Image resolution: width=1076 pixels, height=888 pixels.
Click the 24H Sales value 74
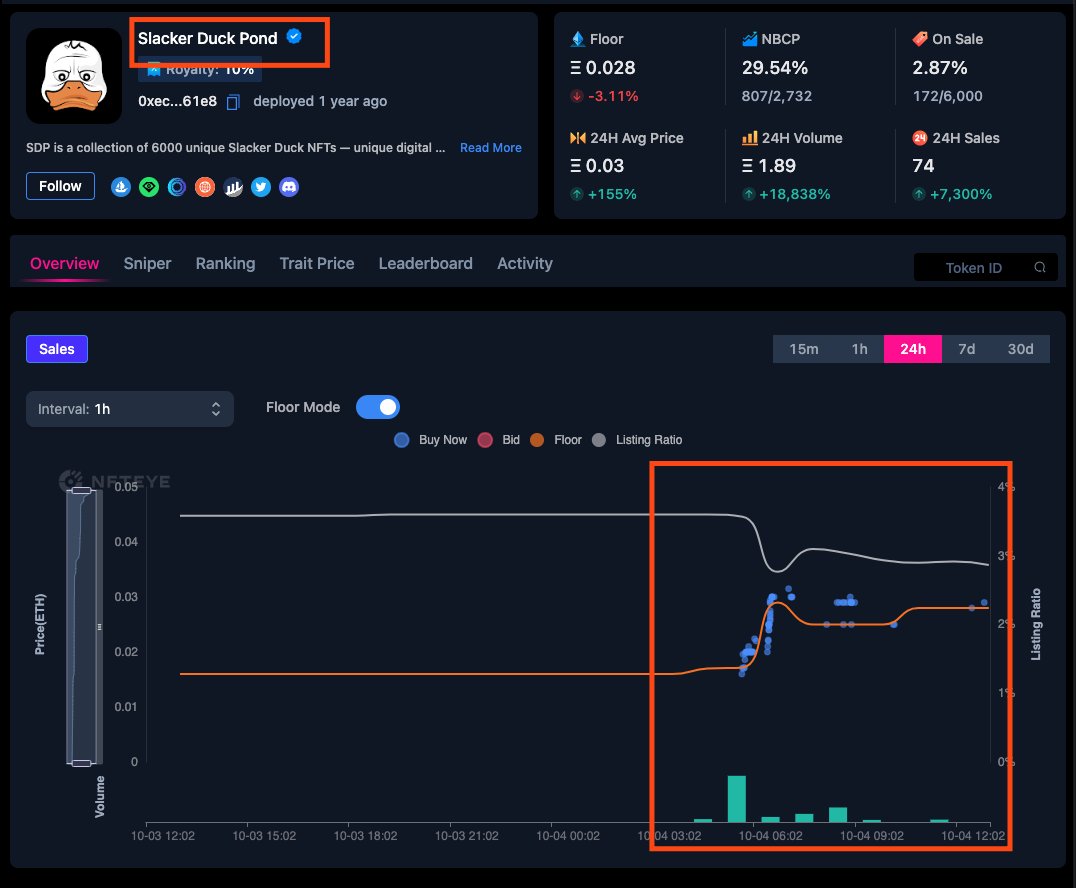click(x=923, y=165)
